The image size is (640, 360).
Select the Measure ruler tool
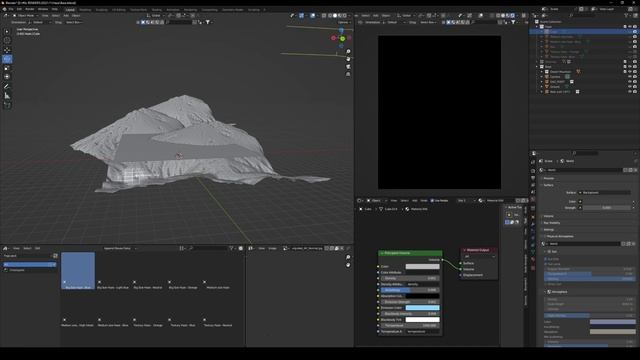click(7, 96)
